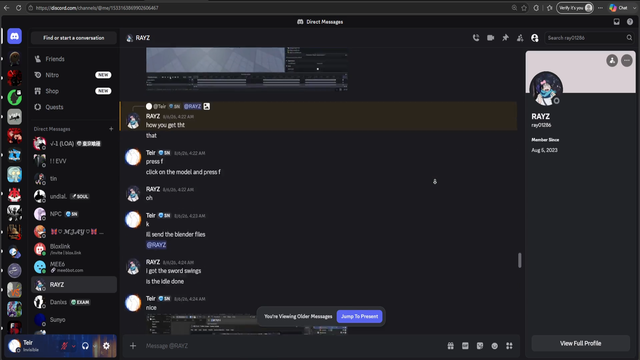Open the GIF picker
640x360 pixels.
click(x=465, y=346)
